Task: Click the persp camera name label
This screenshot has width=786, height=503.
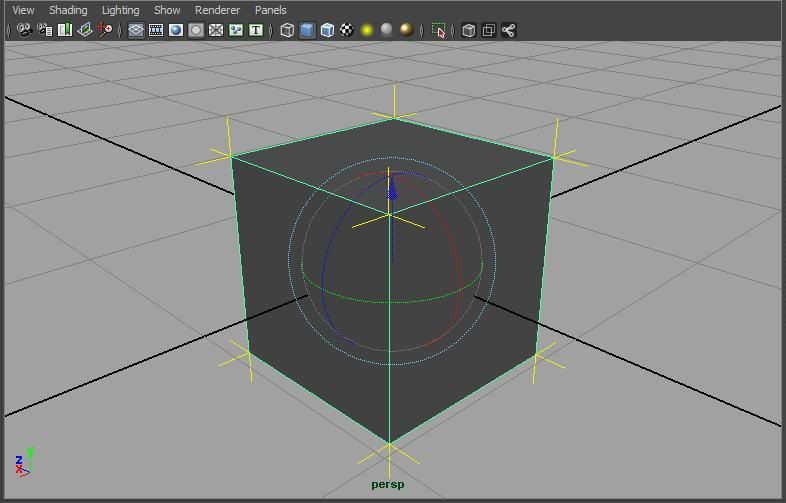Action: click(x=388, y=484)
